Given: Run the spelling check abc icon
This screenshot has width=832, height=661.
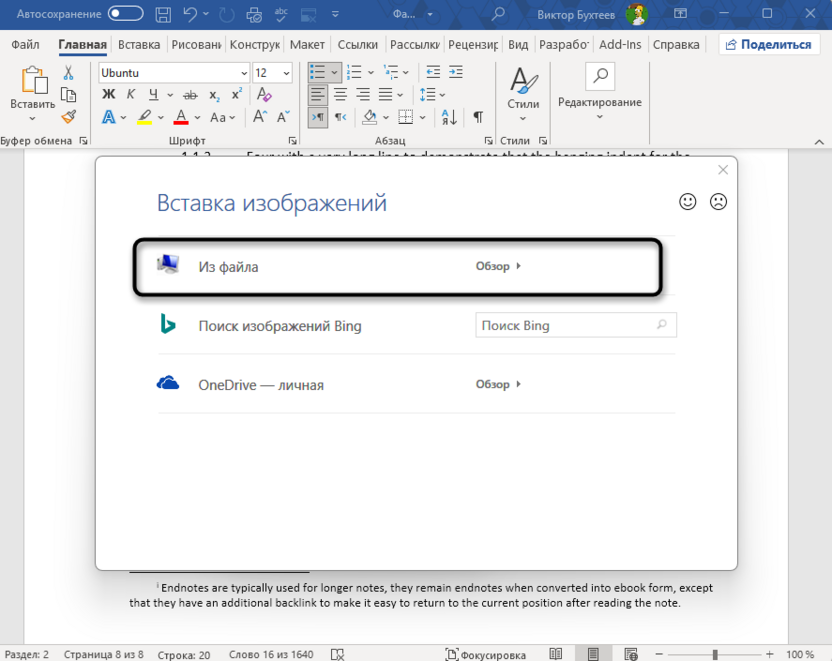Looking at the screenshot, I should tap(281, 14).
